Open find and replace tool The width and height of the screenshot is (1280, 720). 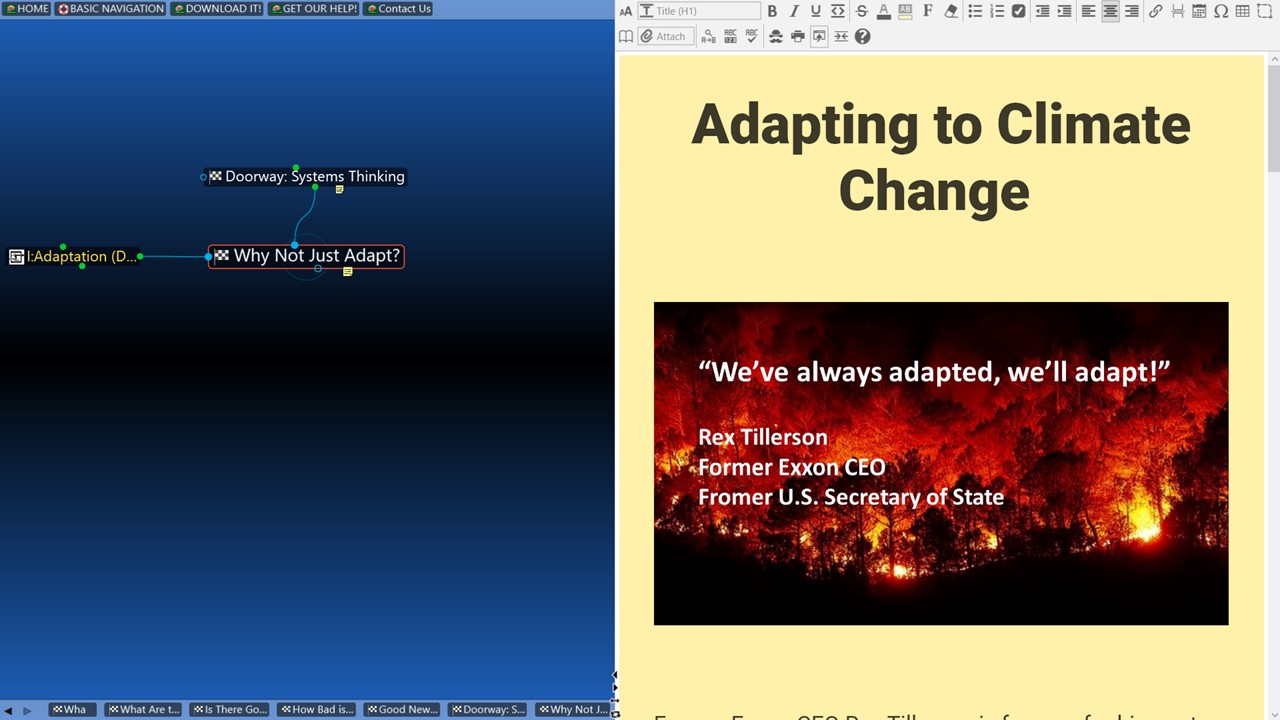pos(708,36)
